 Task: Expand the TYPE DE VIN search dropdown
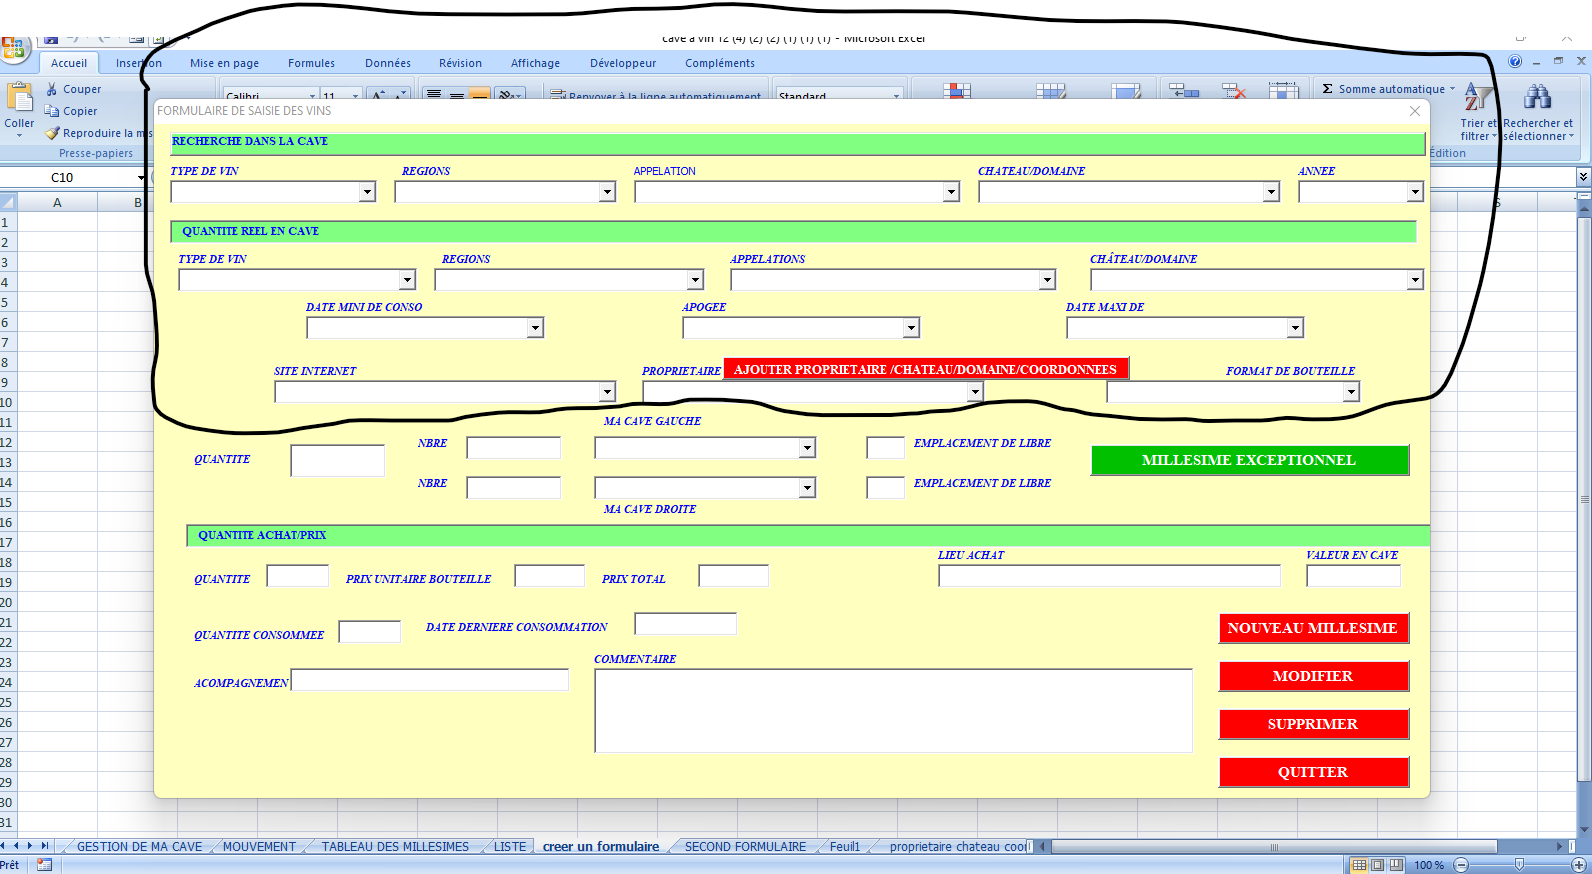click(x=367, y=192)
